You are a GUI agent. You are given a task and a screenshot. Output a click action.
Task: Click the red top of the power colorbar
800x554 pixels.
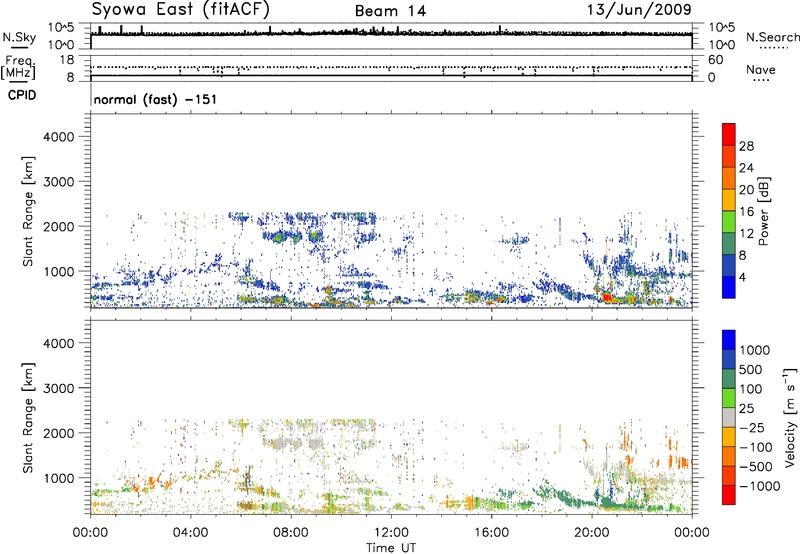729,134
